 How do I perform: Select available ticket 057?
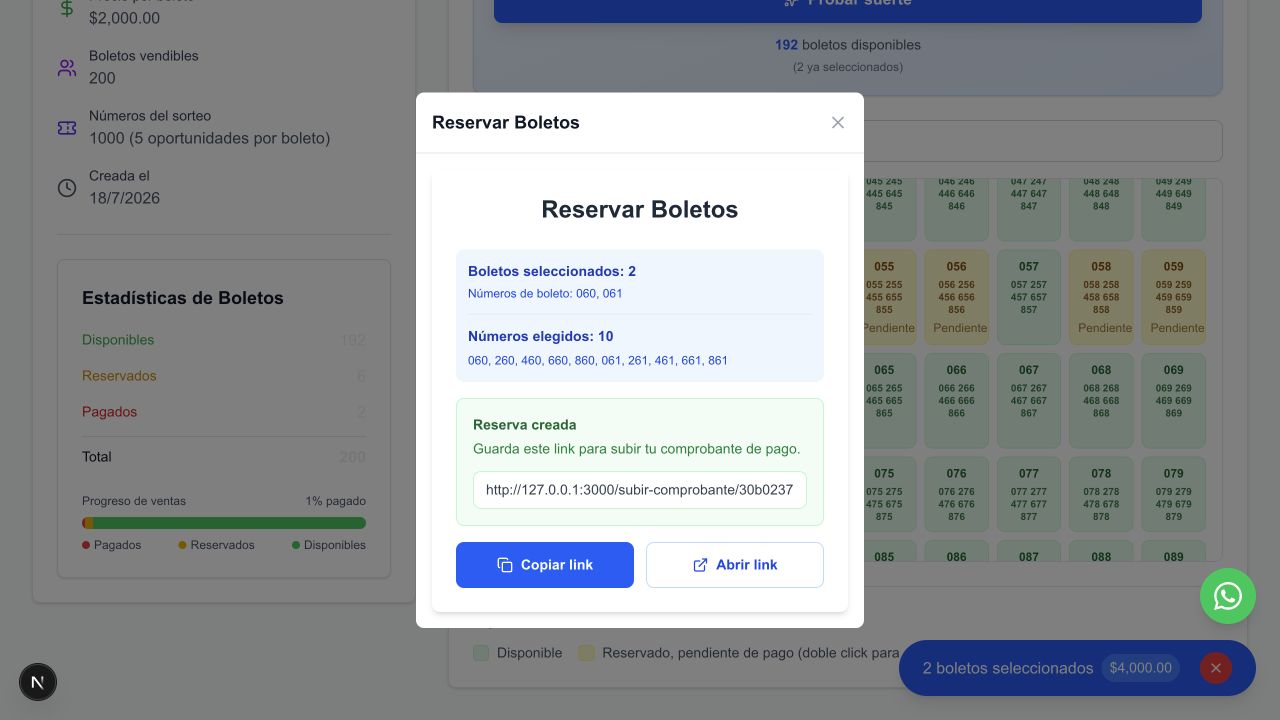tap(1029, 296)
